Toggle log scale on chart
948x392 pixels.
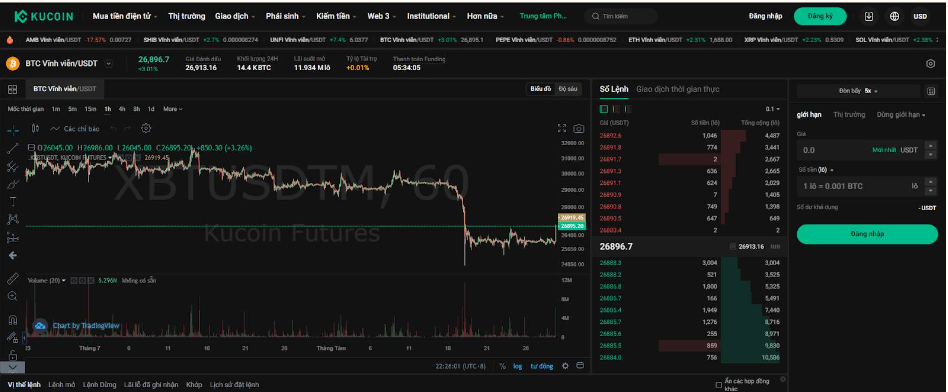click(518, 366)
